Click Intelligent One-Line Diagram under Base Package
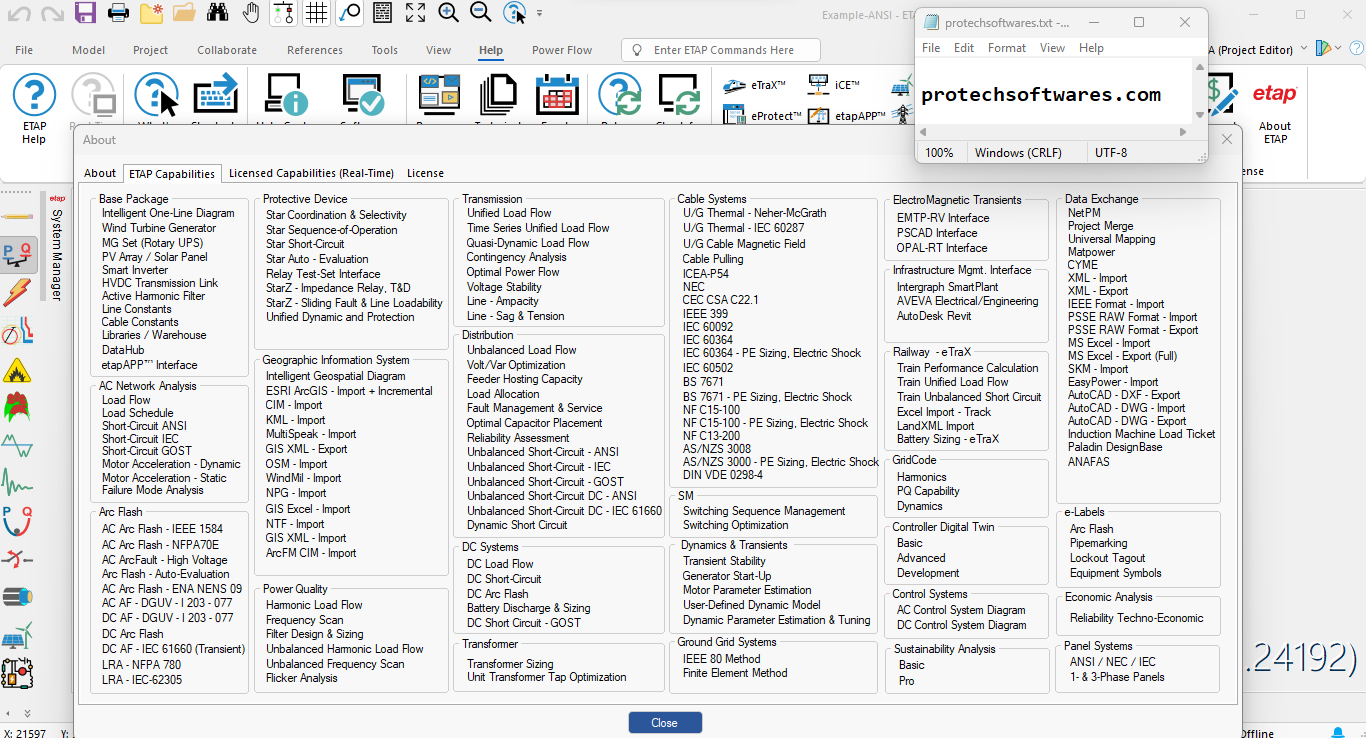1366x738 pixels. coord(168,213)
